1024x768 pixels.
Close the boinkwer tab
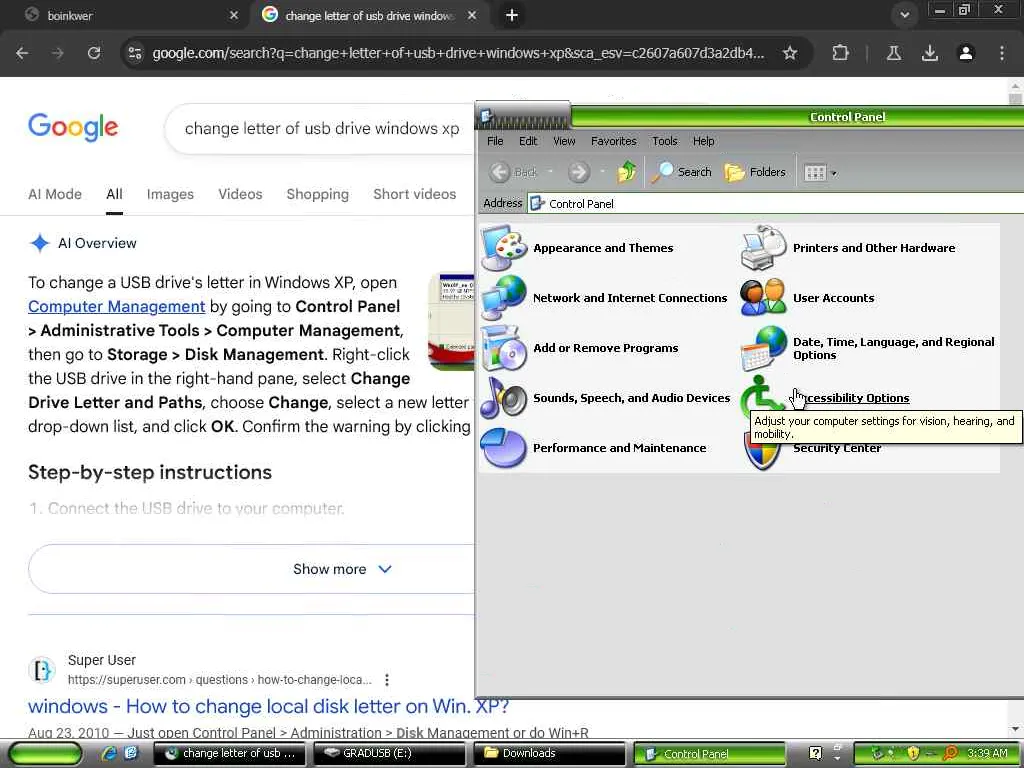[x=234, y=15]
